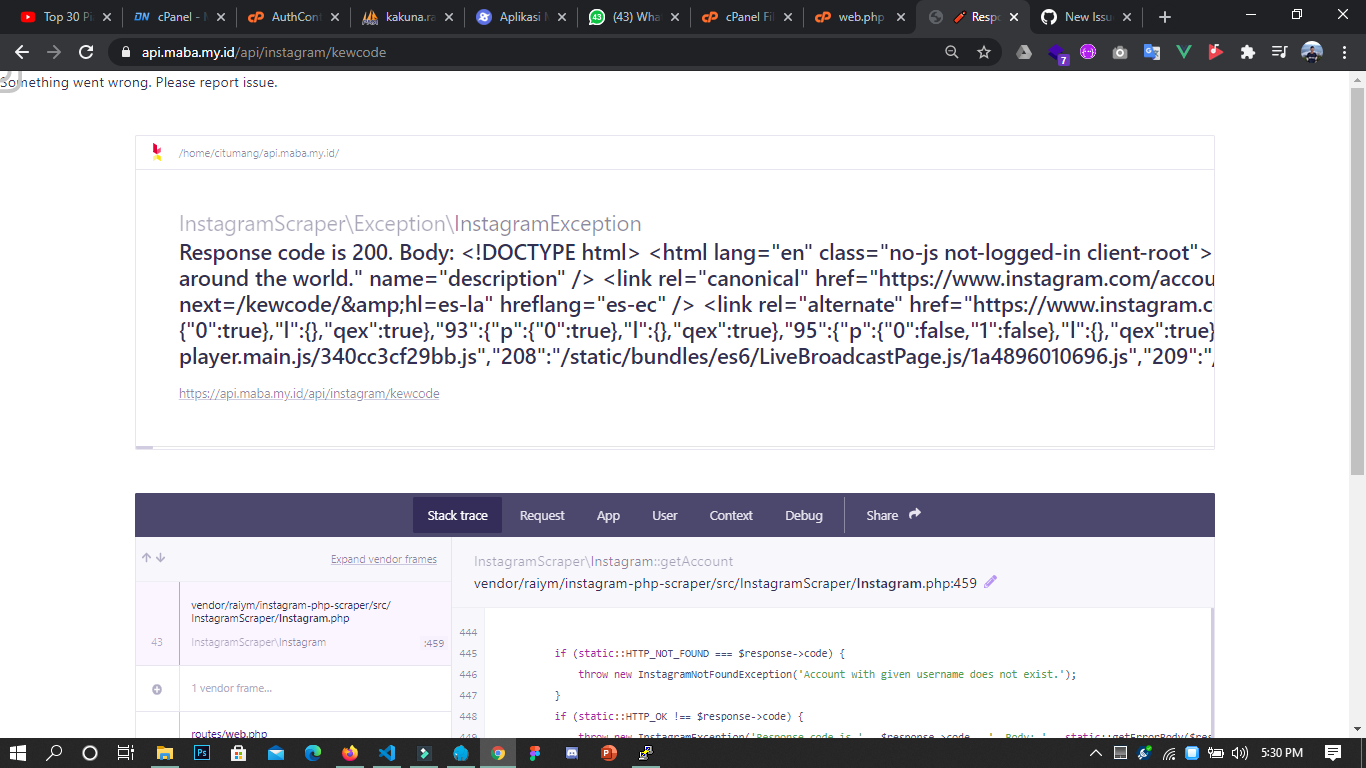
Task: Open the Debug tab
Action: (x=803, y=515)
